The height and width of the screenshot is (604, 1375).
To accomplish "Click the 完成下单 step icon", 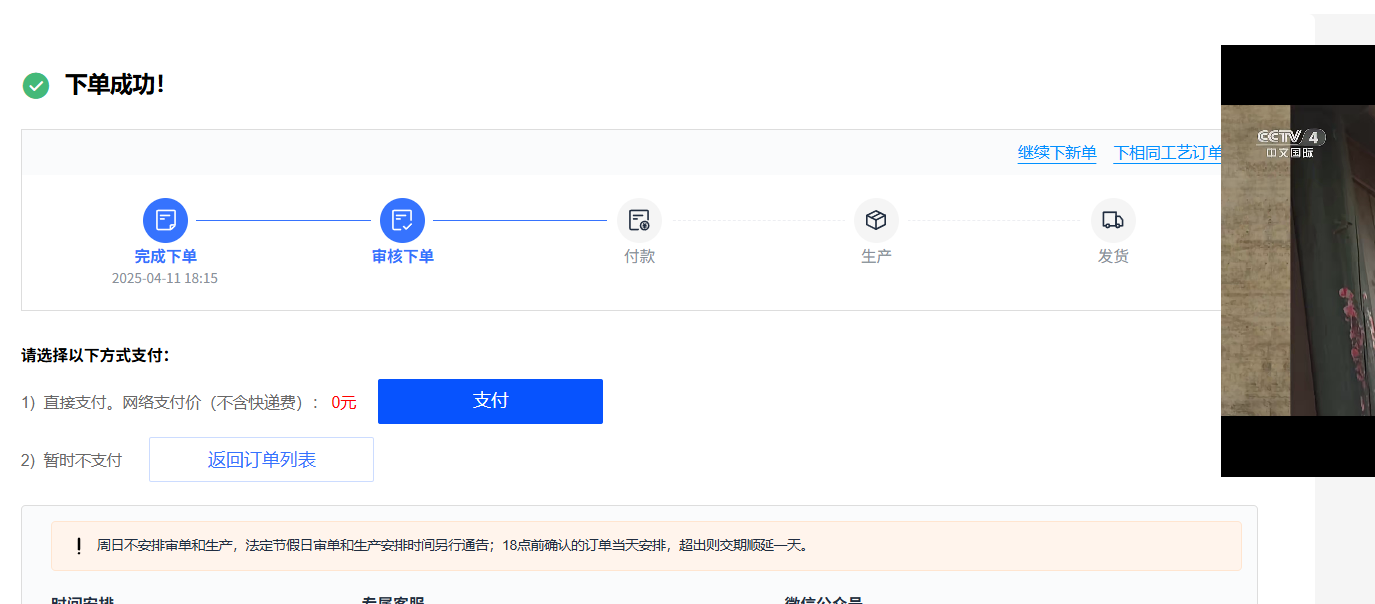I will point(166,220).
